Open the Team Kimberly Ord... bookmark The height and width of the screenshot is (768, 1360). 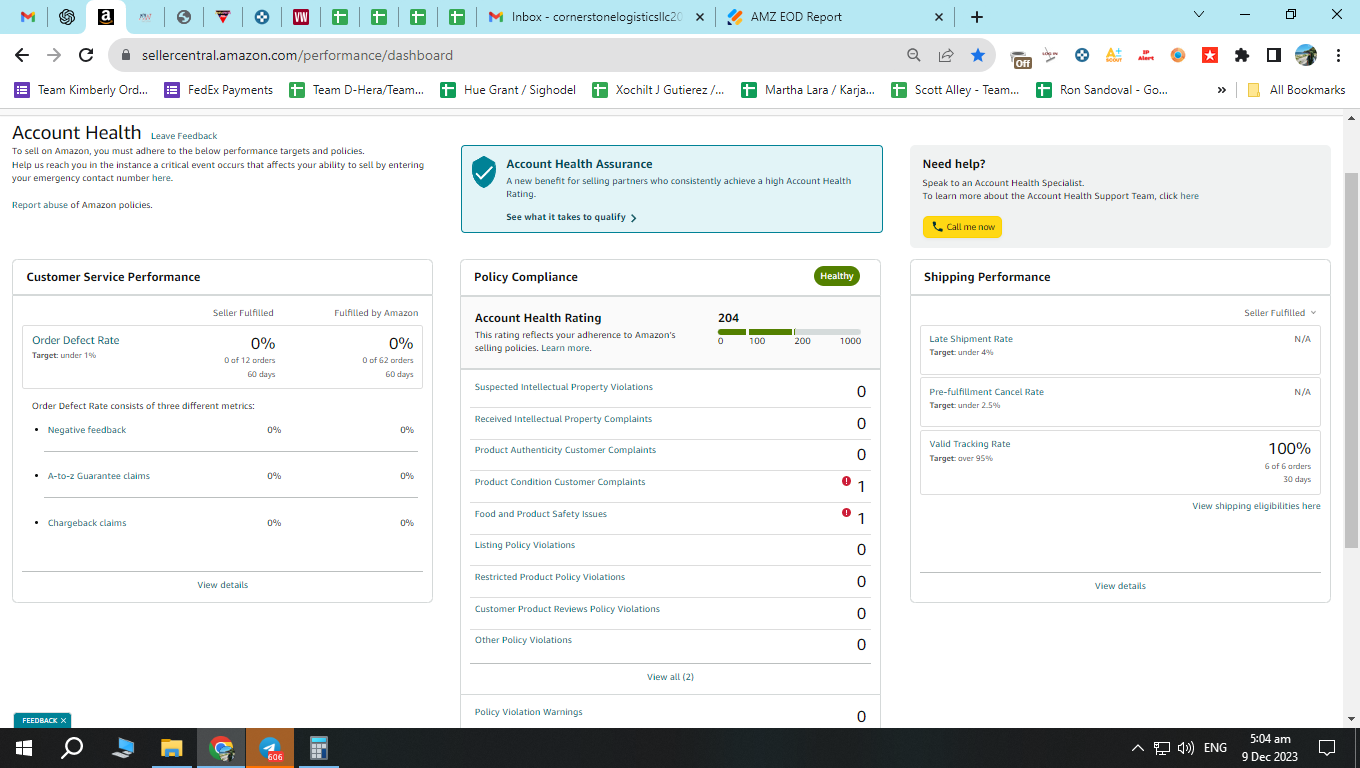click(81, 90)
